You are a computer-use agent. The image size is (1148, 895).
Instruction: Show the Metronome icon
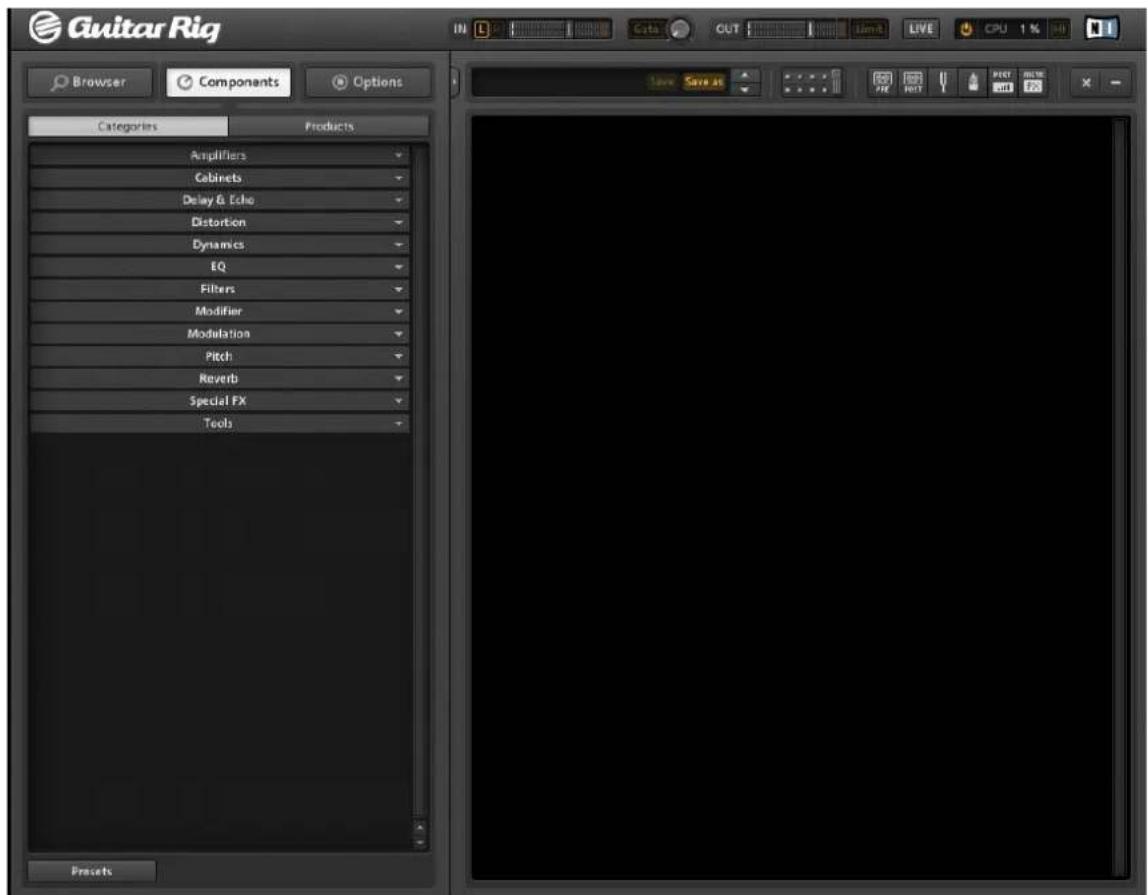(x=972, y=82)
